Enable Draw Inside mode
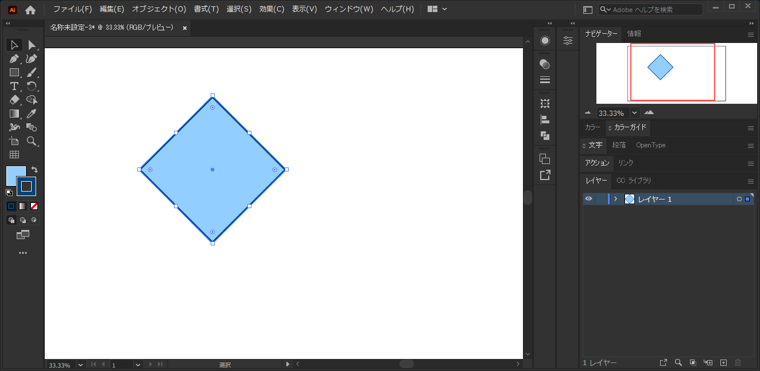Screen dimensions: 760x371 (x=34, y=220)
